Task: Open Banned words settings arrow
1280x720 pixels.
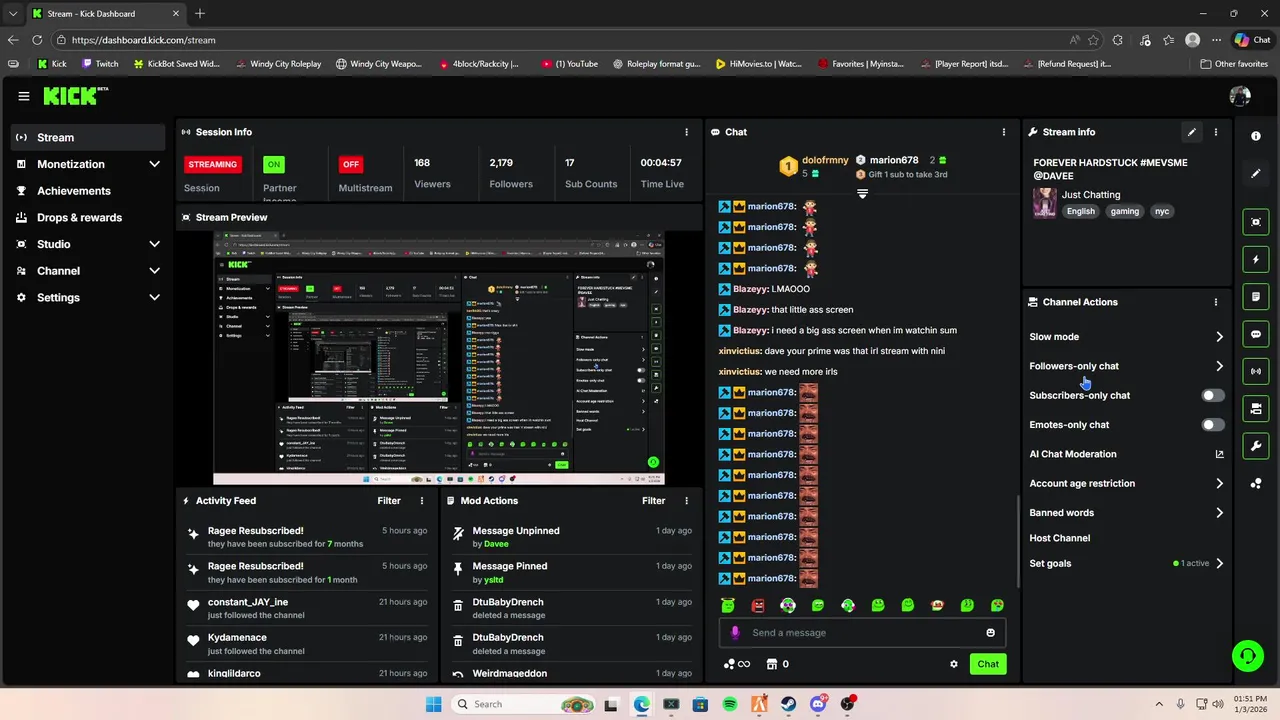Action: tap(1219, 513)
